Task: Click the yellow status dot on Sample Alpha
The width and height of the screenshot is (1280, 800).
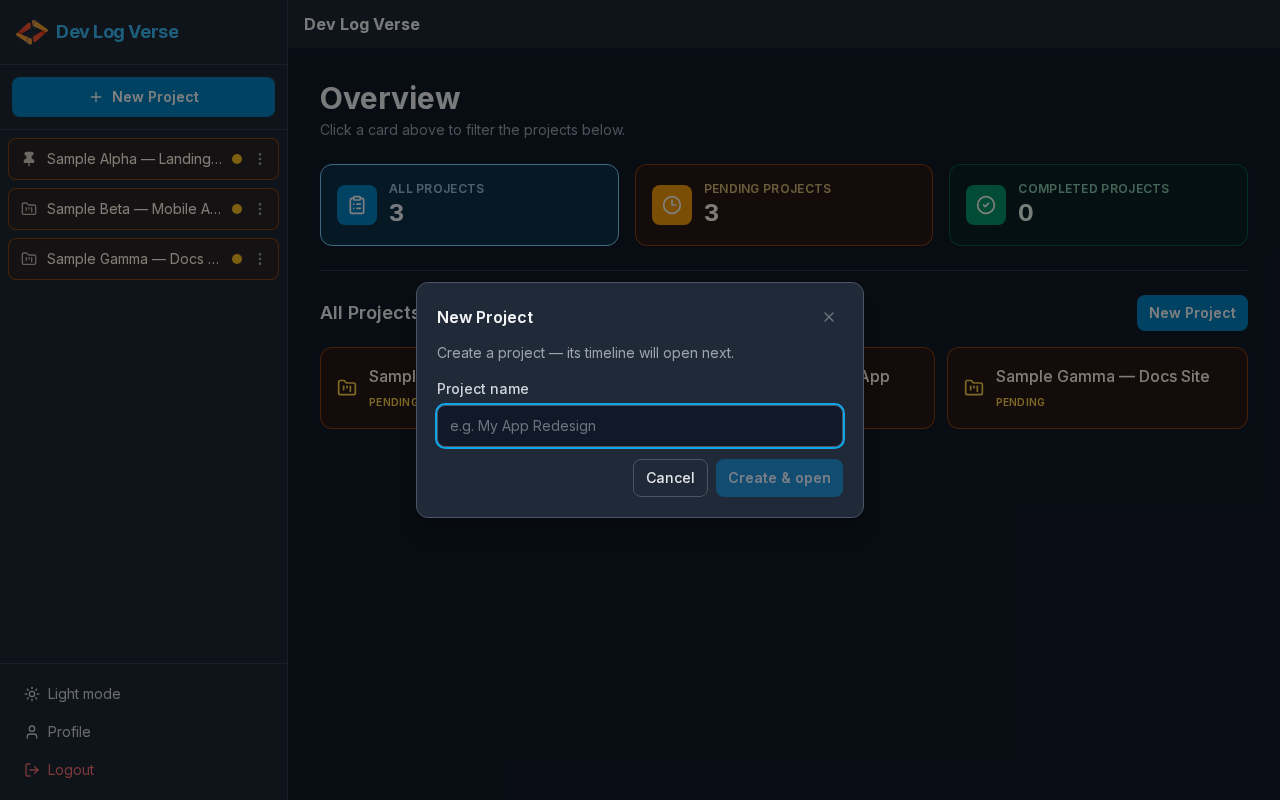Action: coord(237,159)
